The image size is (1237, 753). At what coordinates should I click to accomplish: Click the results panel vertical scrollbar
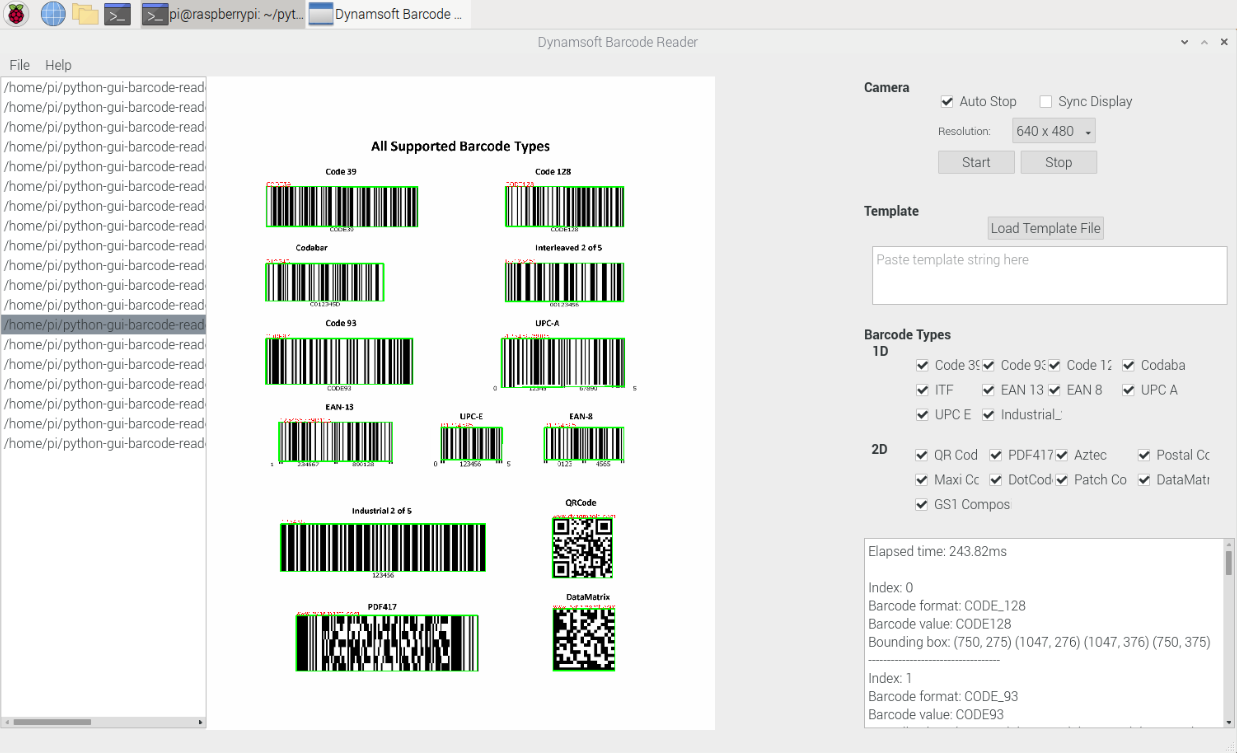[1229, 564]
